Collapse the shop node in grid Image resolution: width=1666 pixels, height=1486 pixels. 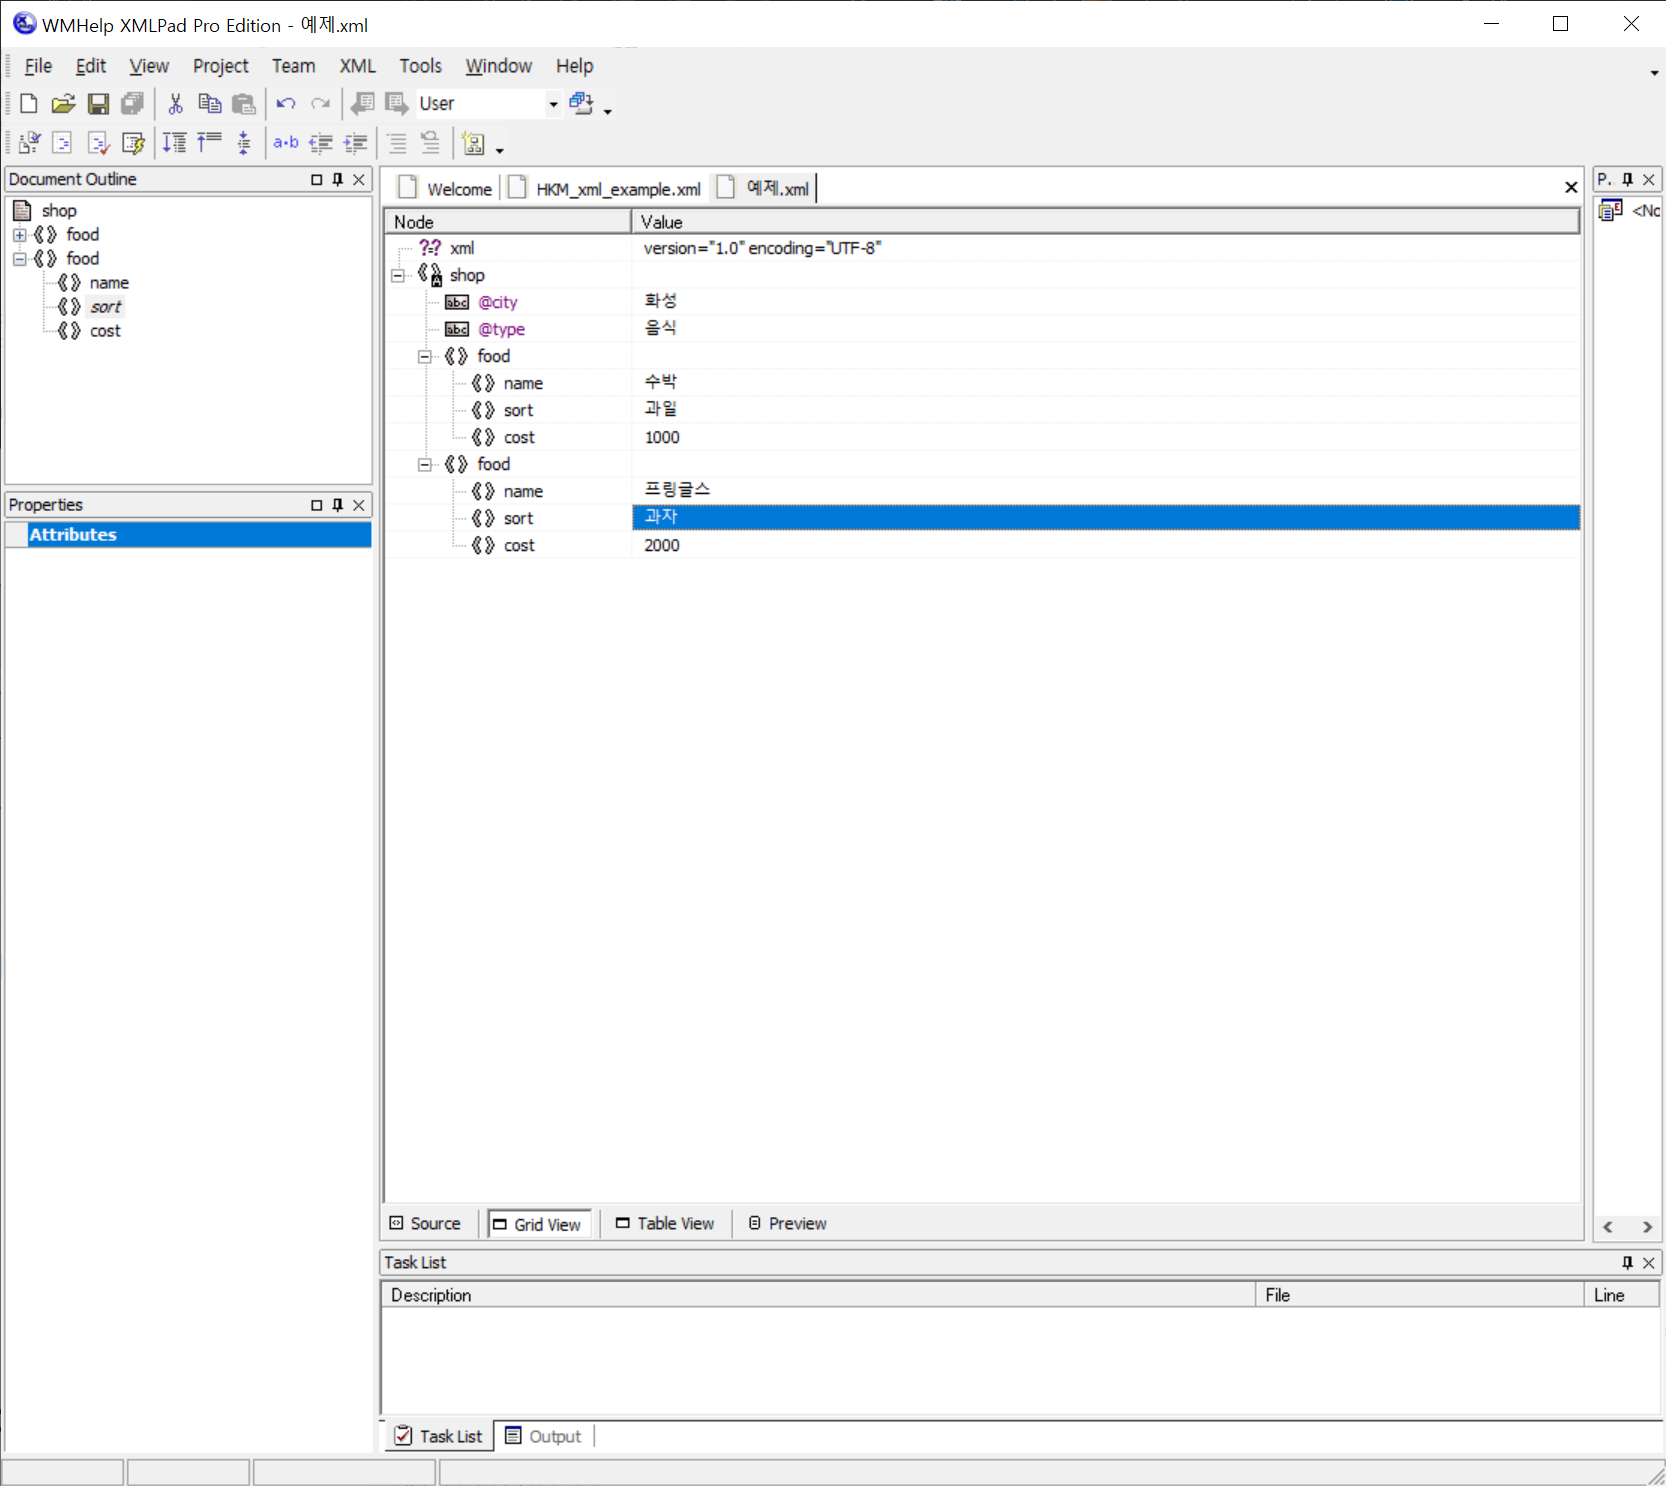(x=398, y=275)
